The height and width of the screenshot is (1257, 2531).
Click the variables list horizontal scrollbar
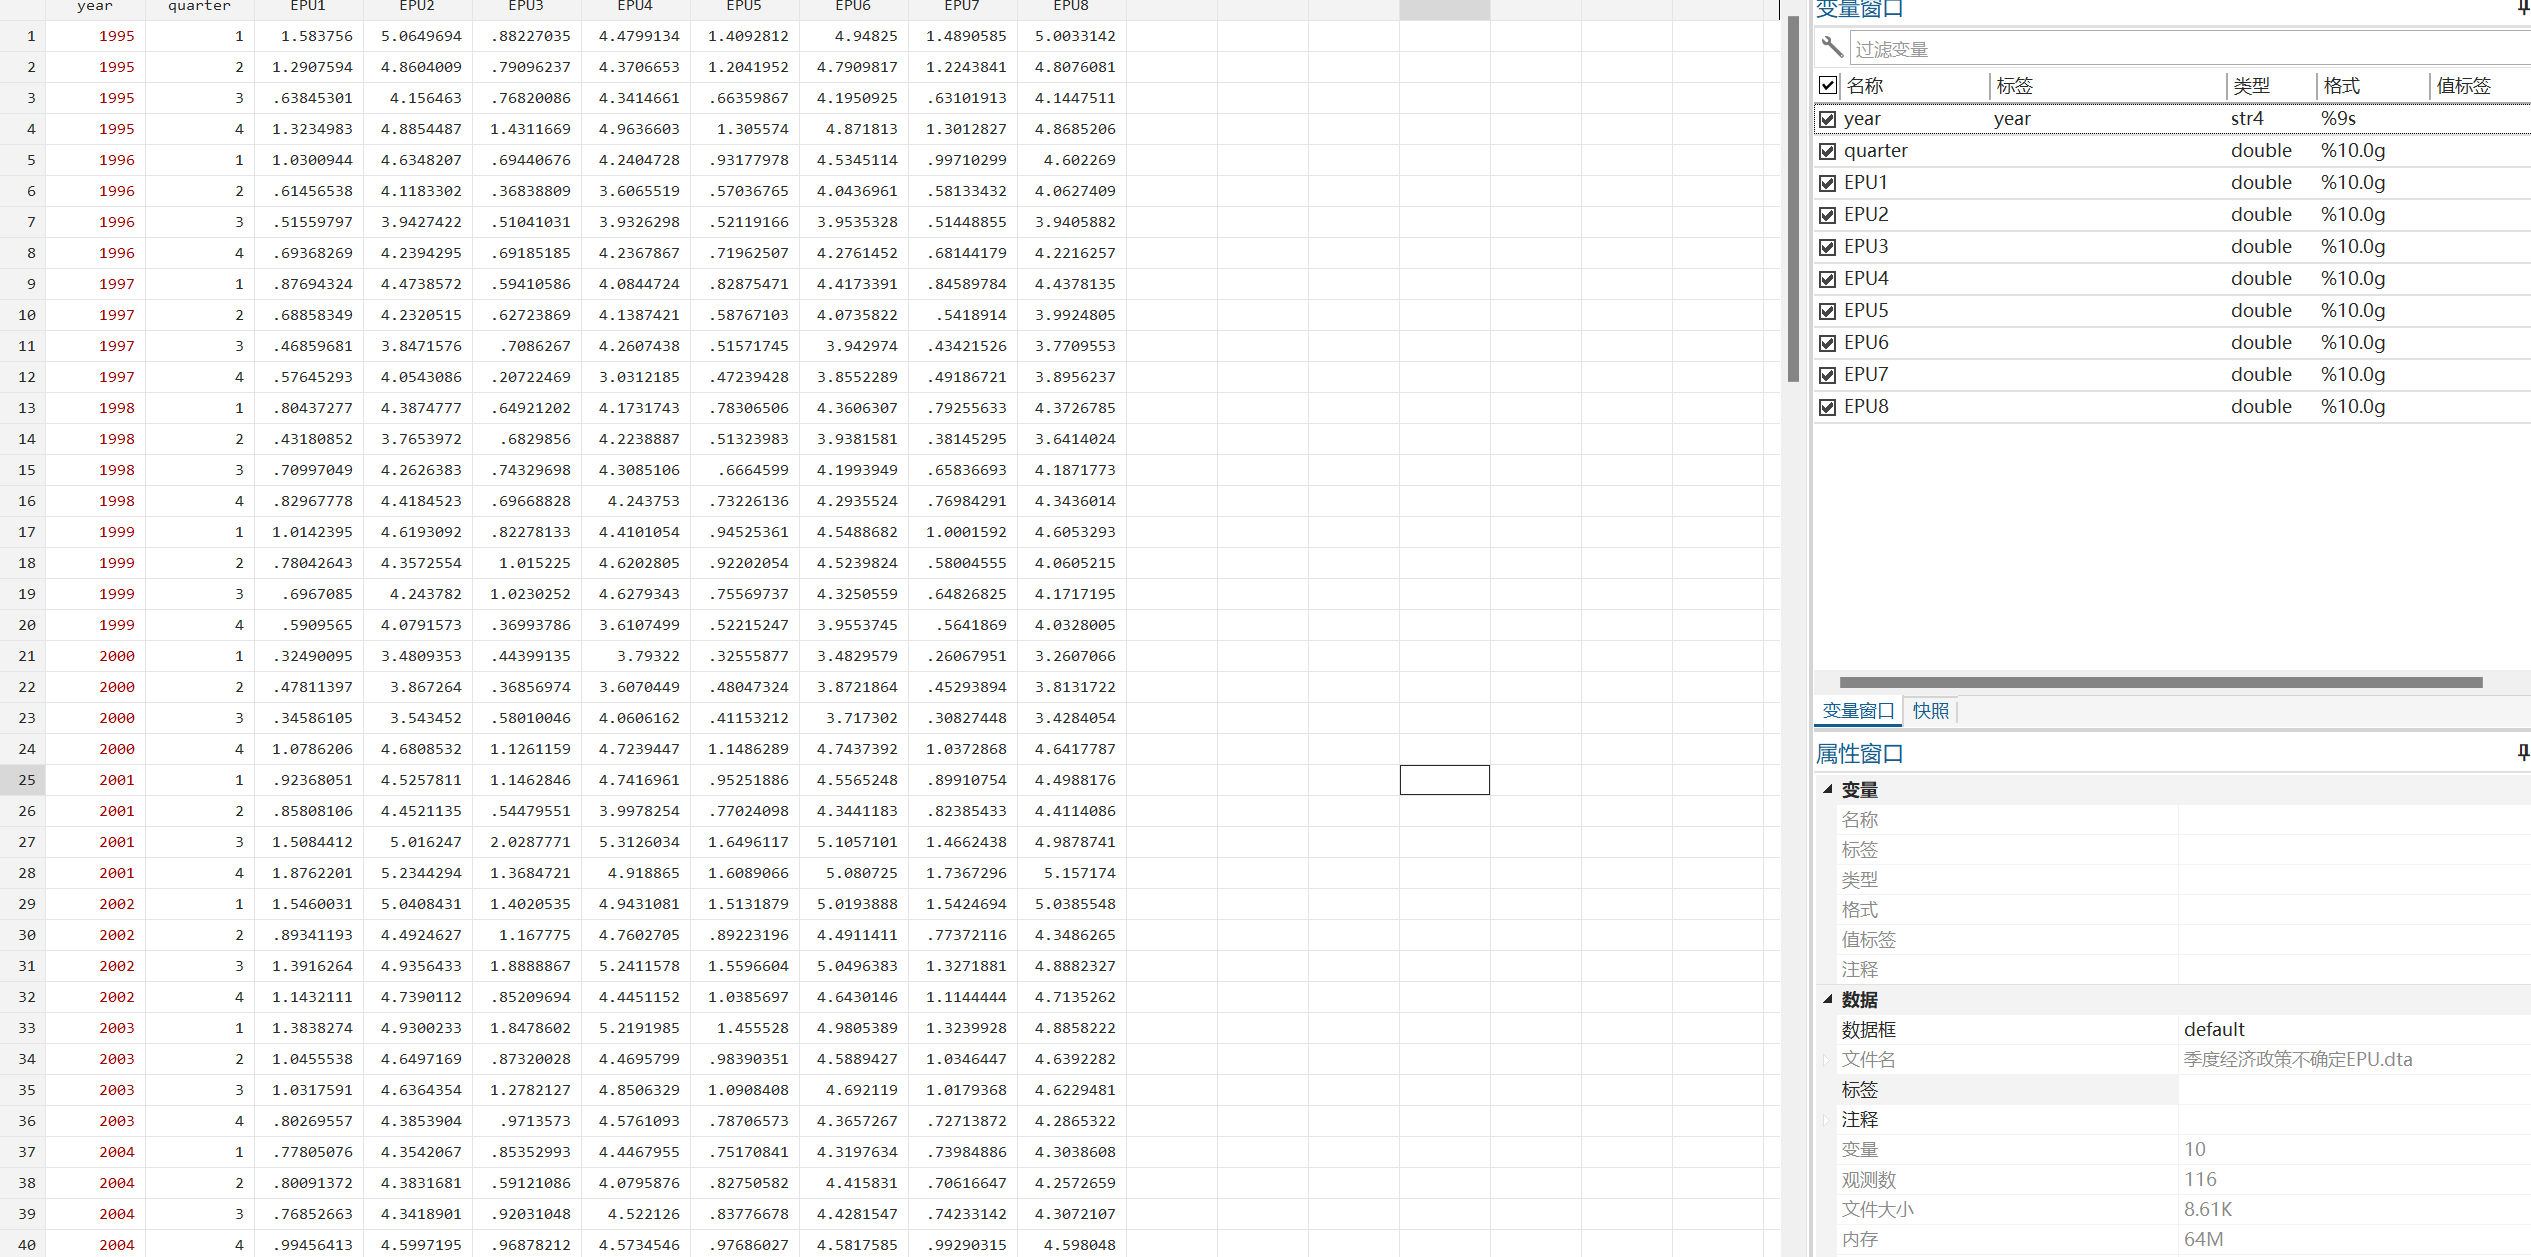pos(2160,683)
